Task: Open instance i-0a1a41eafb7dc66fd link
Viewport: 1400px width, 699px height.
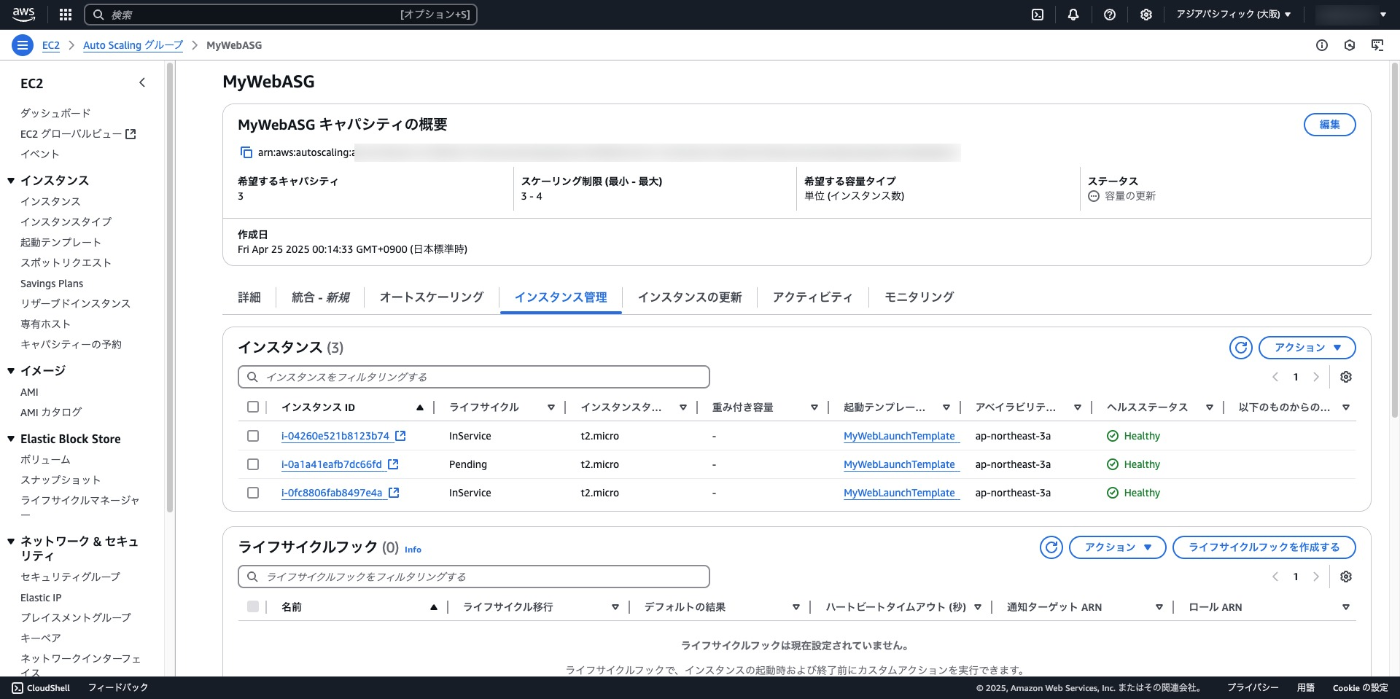Action: [x=331, y=464]
